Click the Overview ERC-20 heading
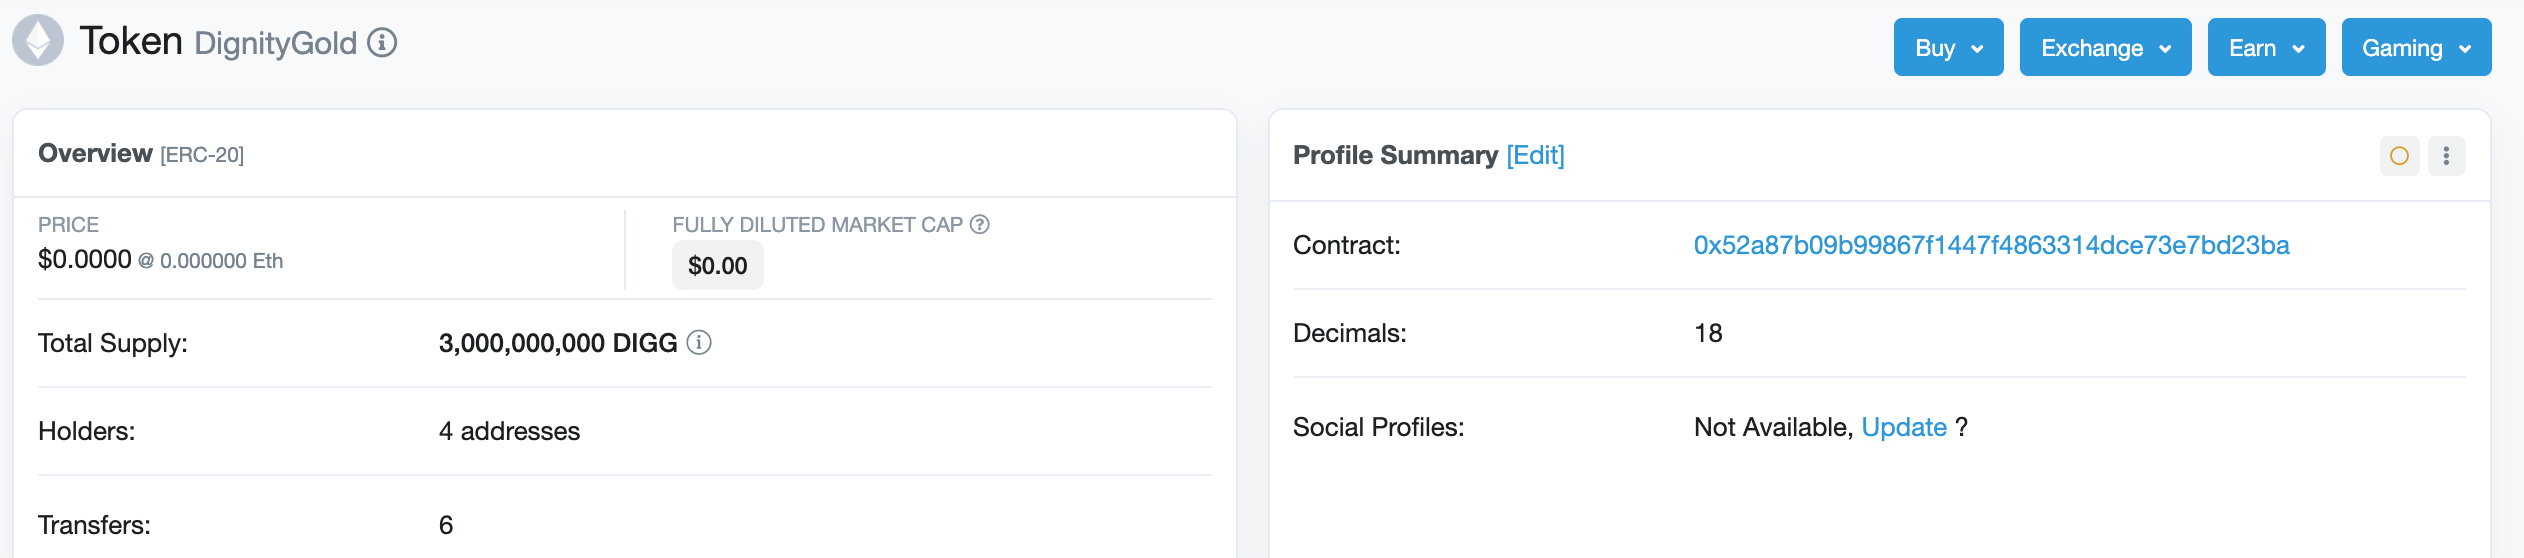This screenshot has height=558, width=2524. click(x=141, y=154)
